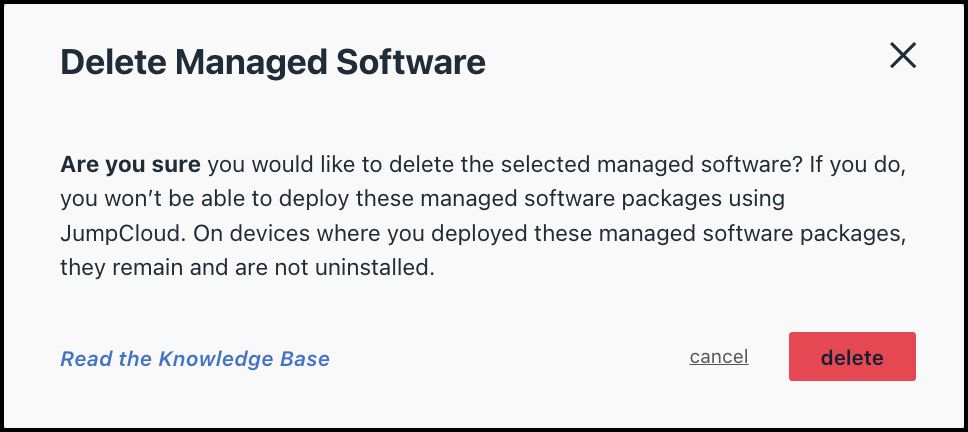This screenshot has width=968, height=432.
Task: Click the cancel link
Action: pos(718,357)
